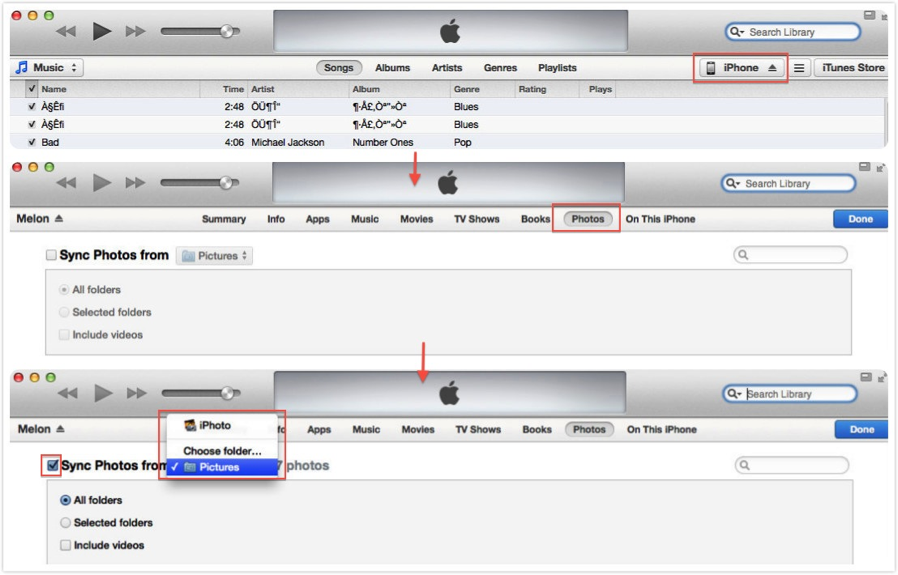Select the highlighted Photos tab in unchecked Sync window
Viewport: 898px width, 575px height.
pyautogui.click(x=588, y=219)
